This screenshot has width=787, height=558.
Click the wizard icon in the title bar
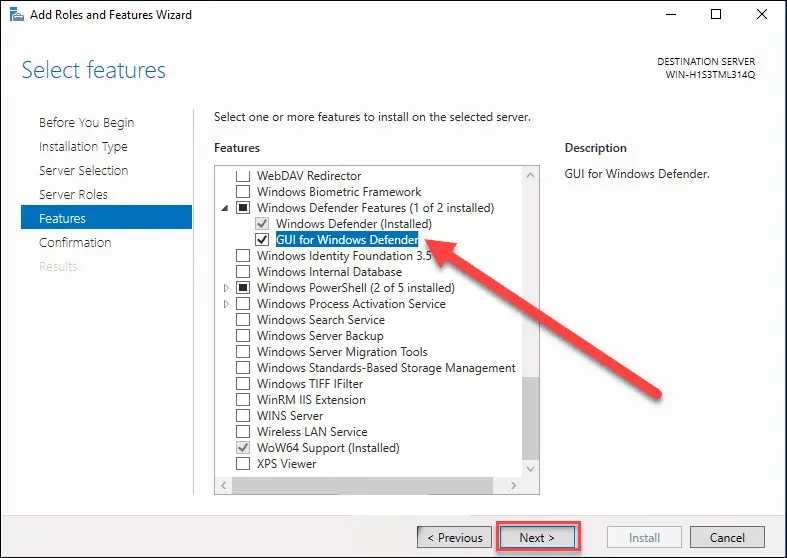(x=17, y=15)
